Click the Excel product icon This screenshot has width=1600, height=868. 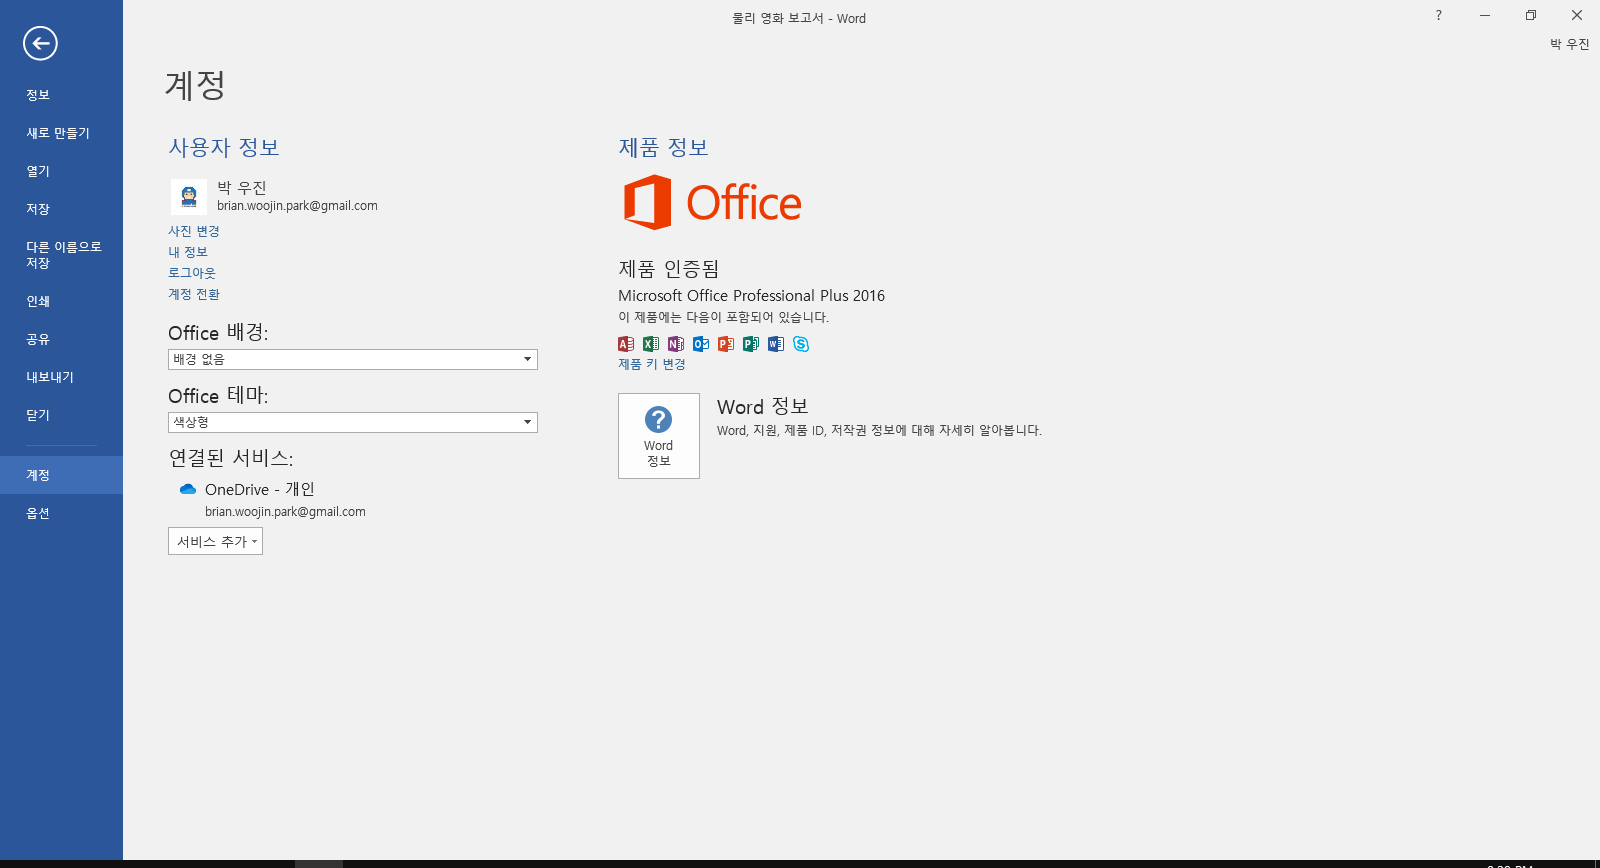click(651, 344)
